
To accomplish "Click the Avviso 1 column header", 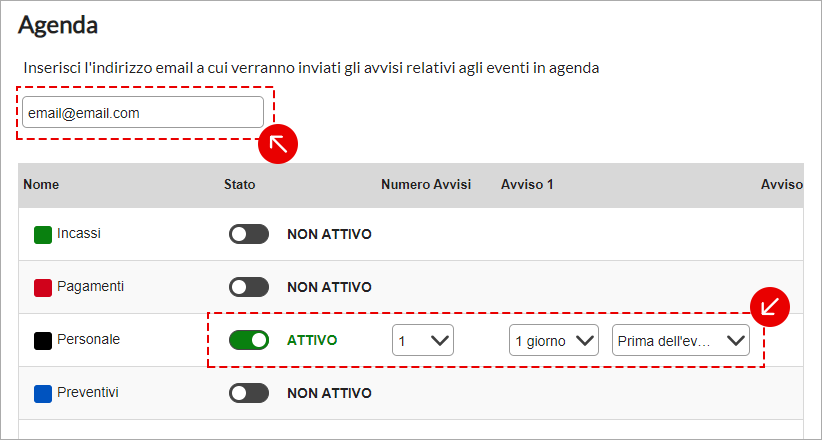I will pyautogui.click(x=527, y=185).
